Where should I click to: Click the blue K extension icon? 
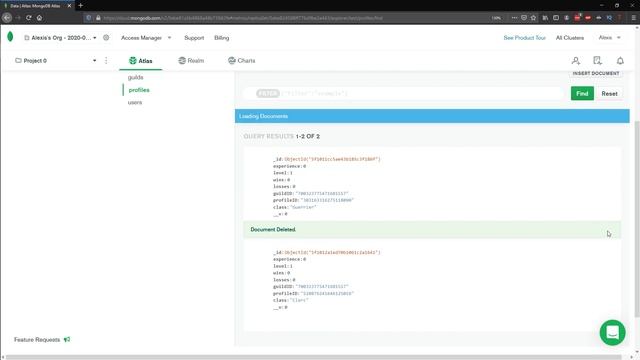click(x=609, y=18)
